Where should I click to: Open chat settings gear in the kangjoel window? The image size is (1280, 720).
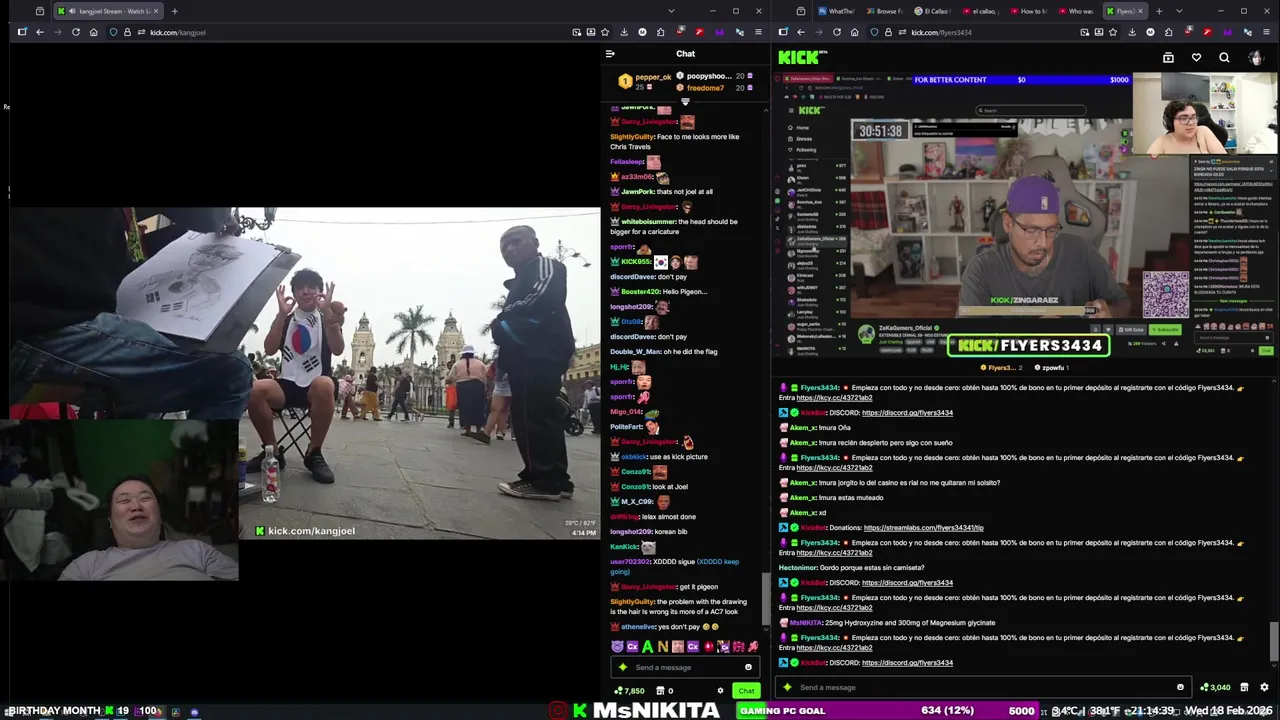tap(720, 690)
